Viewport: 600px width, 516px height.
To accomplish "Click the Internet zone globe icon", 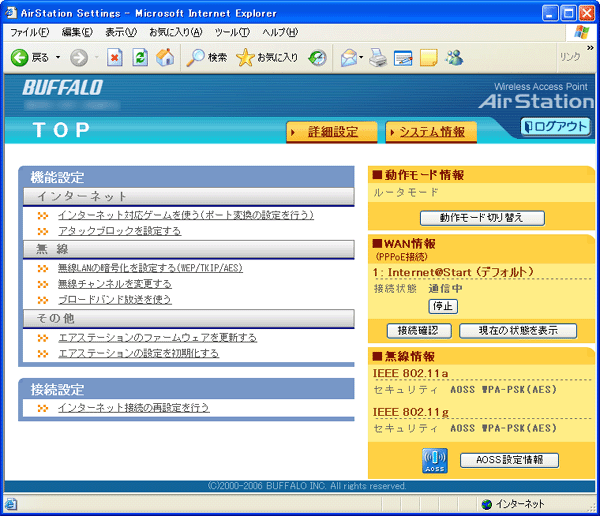I will click(x=487, y=504).
